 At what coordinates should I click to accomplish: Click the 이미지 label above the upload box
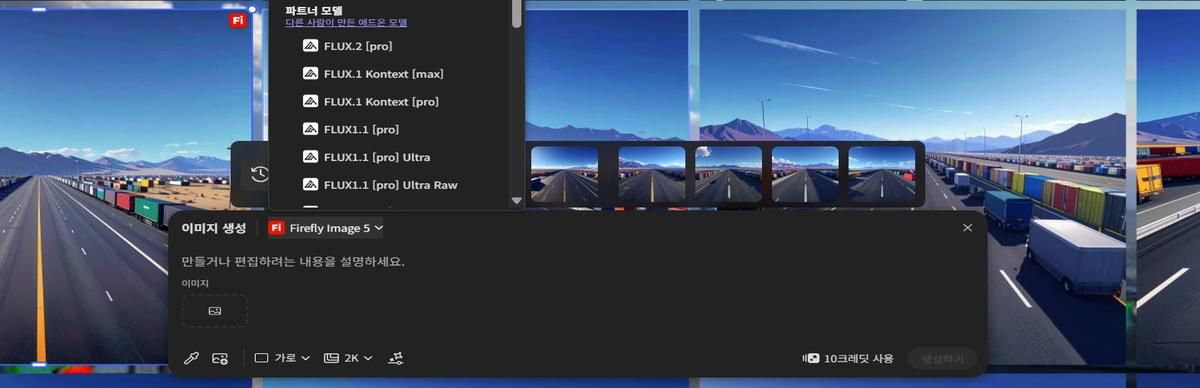pyautogui.click(x=195, y=284)
